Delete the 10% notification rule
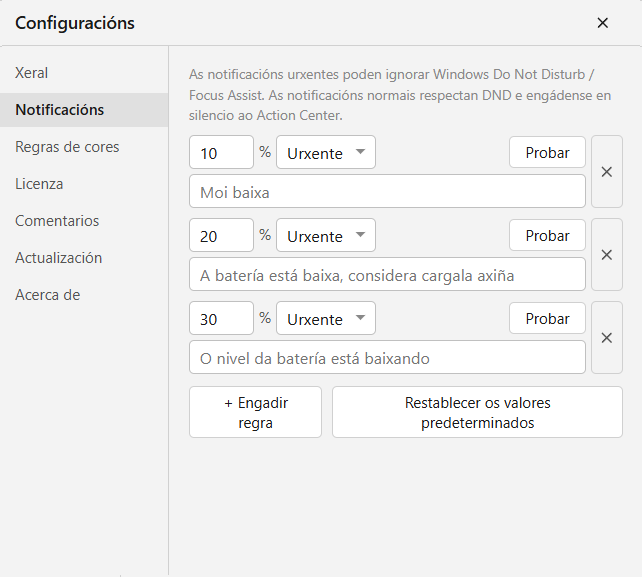This screenshot has width=642, height=577. point(607,172)
